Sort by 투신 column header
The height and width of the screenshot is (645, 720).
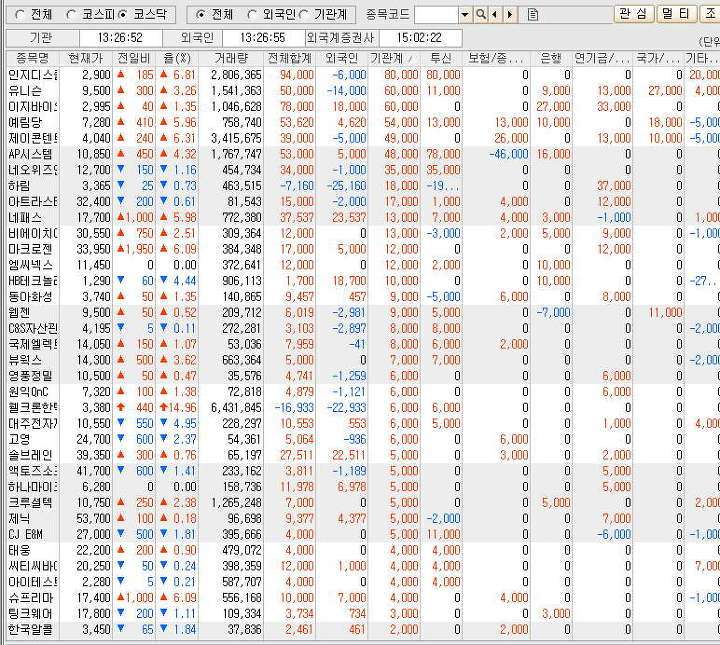pyautogui.click(x=441, y=58)
